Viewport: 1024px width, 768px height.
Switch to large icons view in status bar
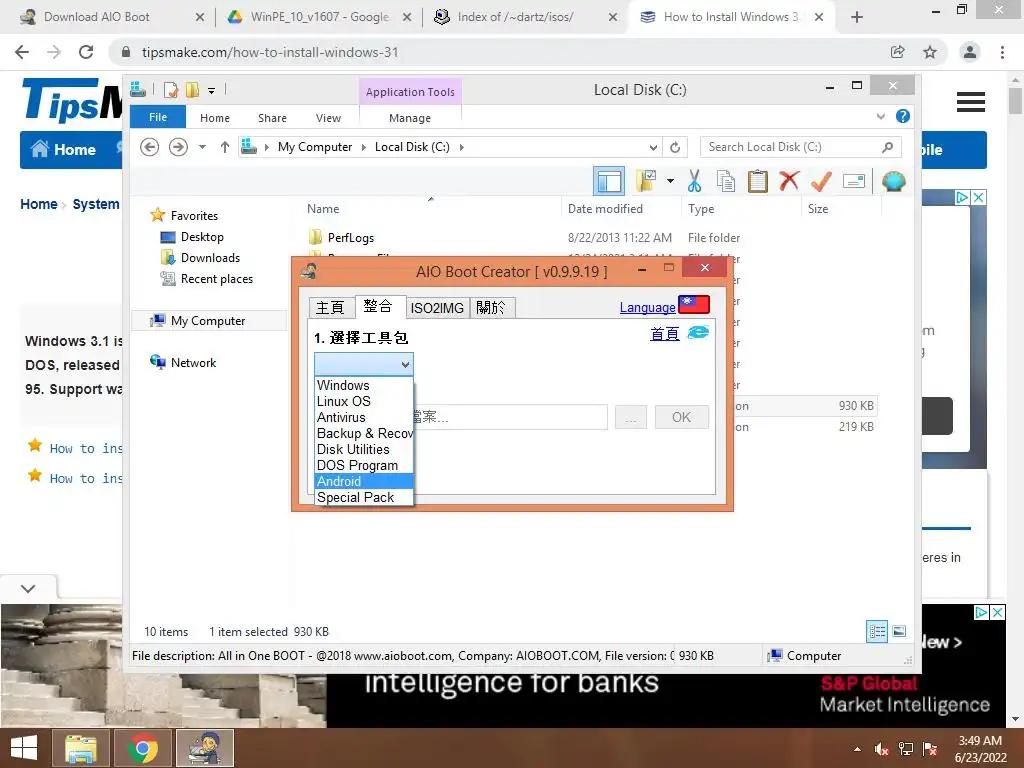tap(899, 631)
